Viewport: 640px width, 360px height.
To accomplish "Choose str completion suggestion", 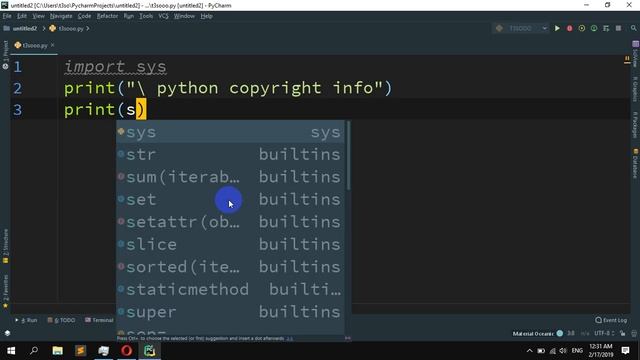I will click(231, 154).
